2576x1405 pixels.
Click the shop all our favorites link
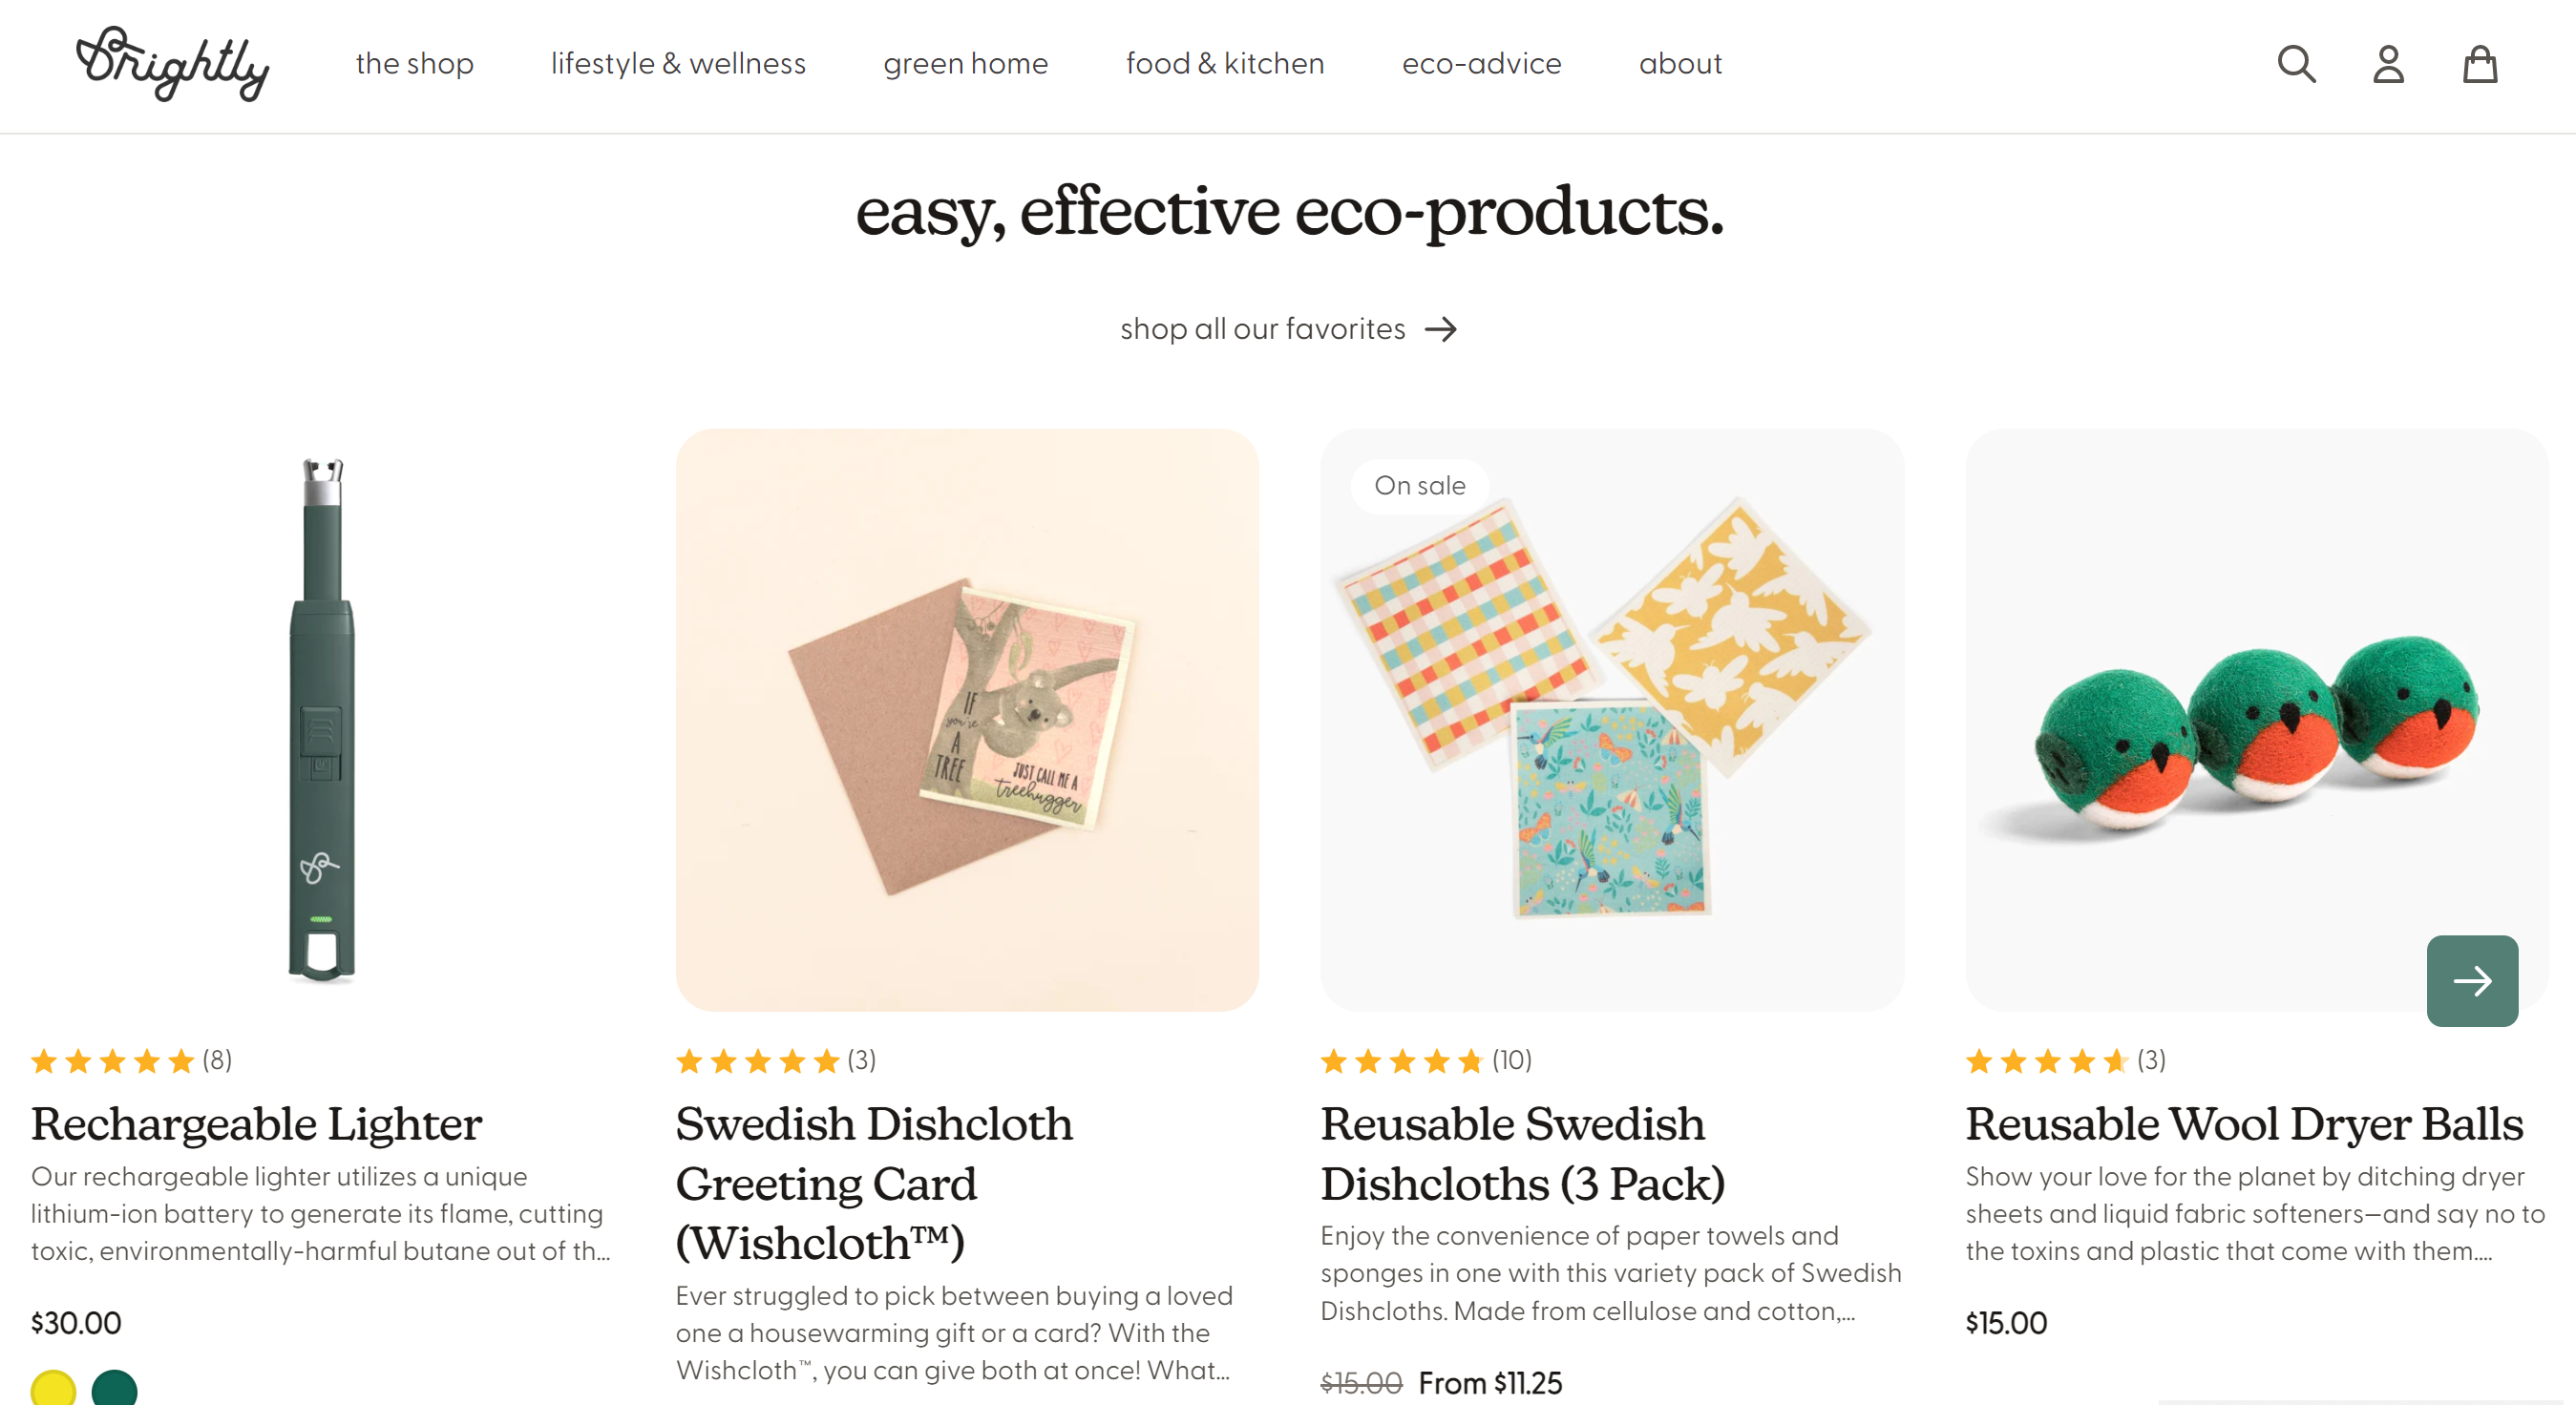pyautogui.click(x=1262, y=329)
